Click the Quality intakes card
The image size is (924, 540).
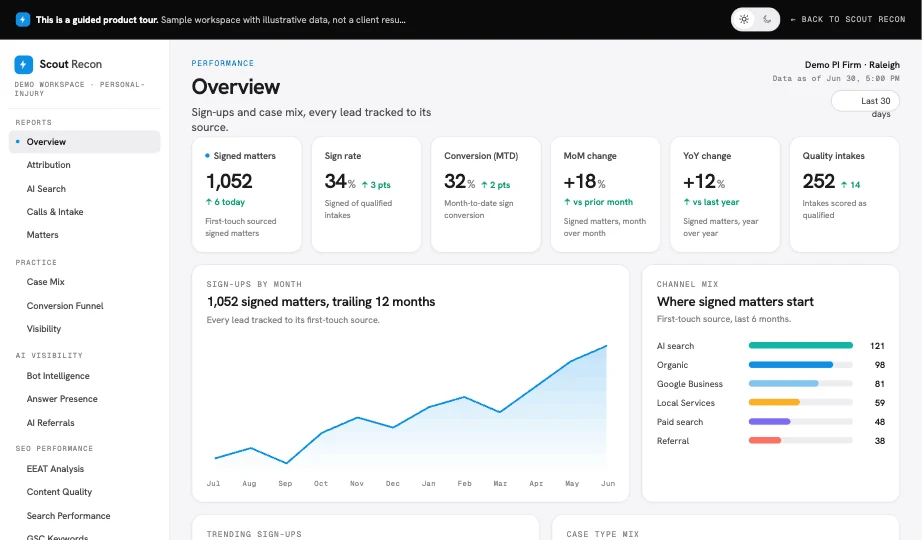coord(844,195)
